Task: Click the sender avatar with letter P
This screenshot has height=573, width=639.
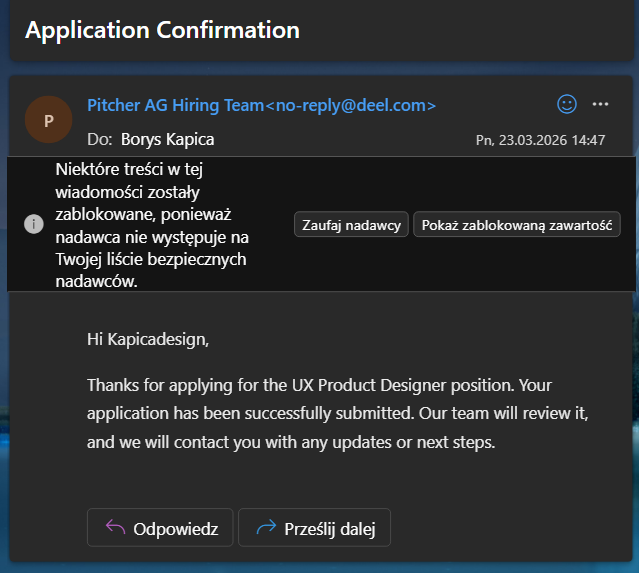Action: (x=48, y=120)
